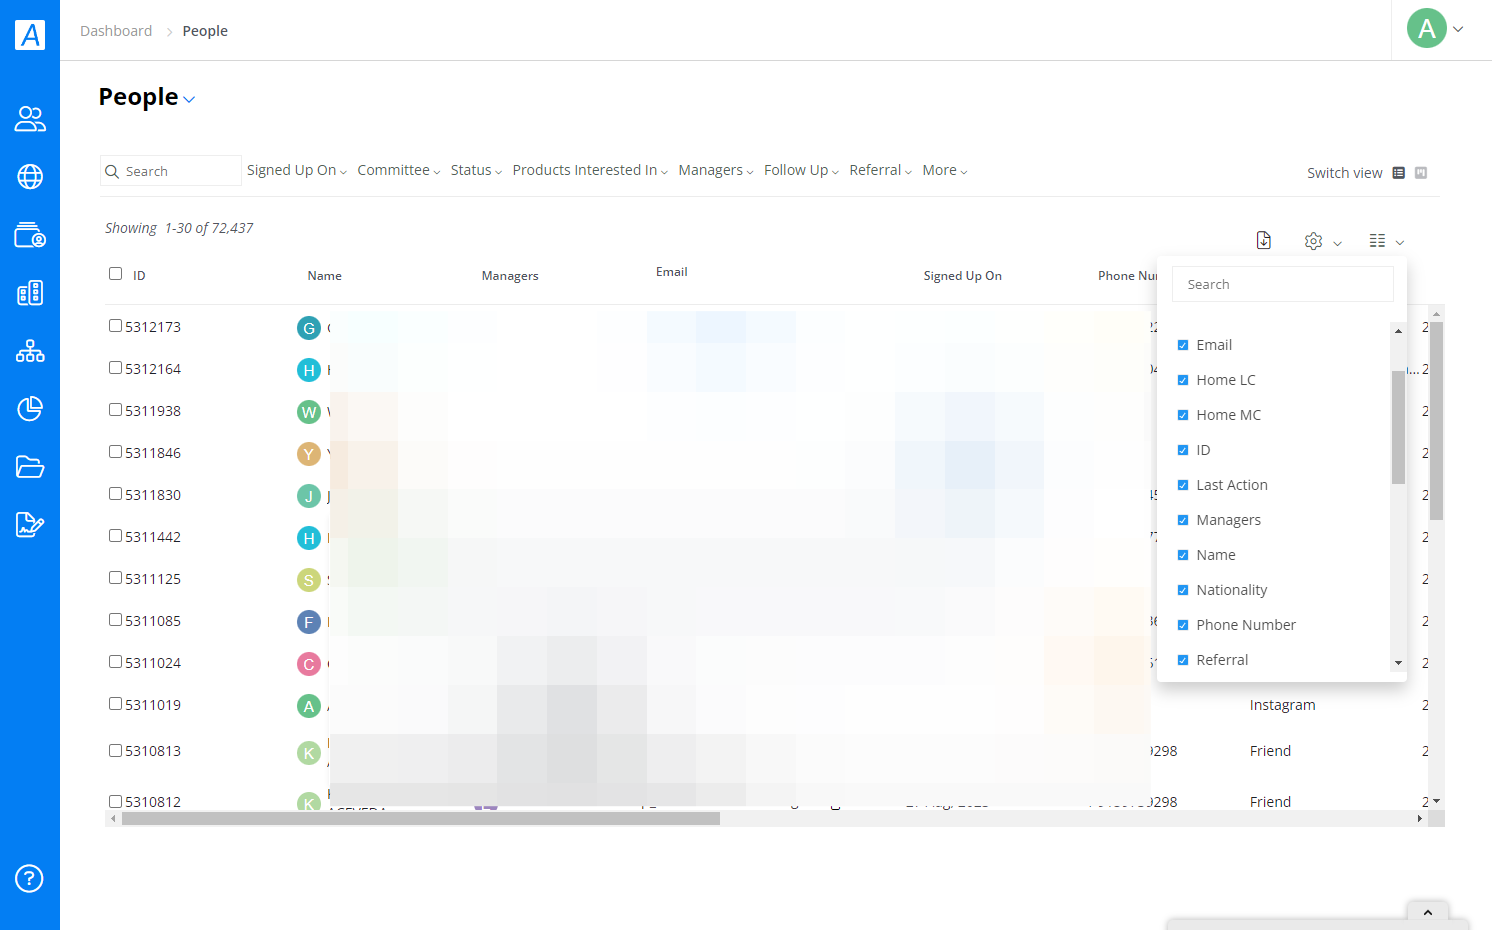Expand the Committee filter dropdown

(399, 170)
